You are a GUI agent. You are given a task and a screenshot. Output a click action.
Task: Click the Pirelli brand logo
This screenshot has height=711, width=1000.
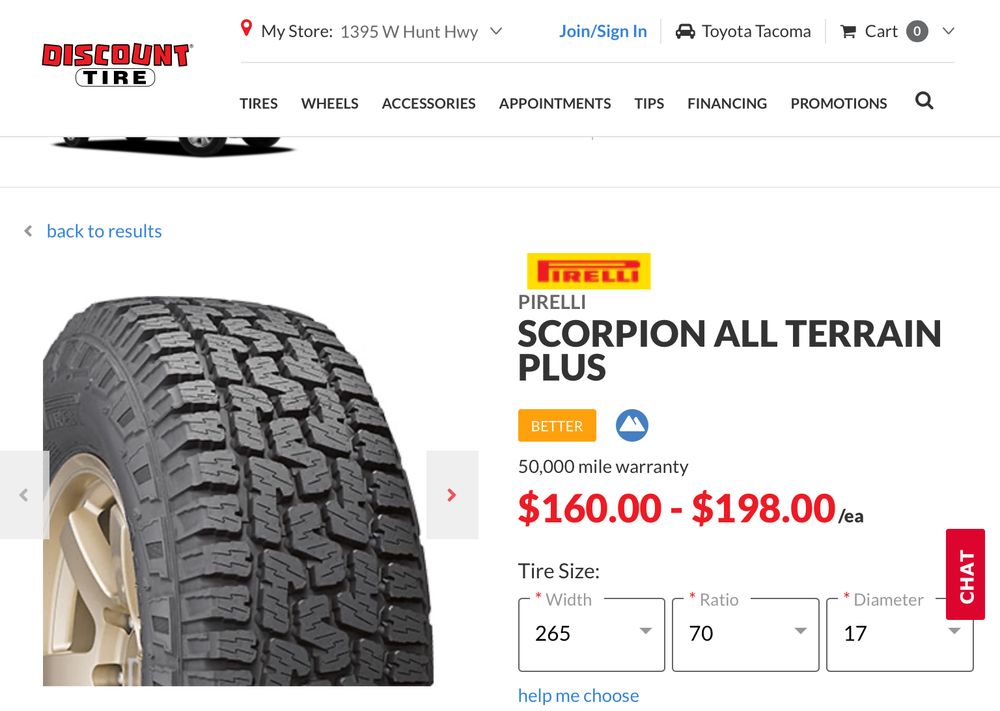pos(588,271)
